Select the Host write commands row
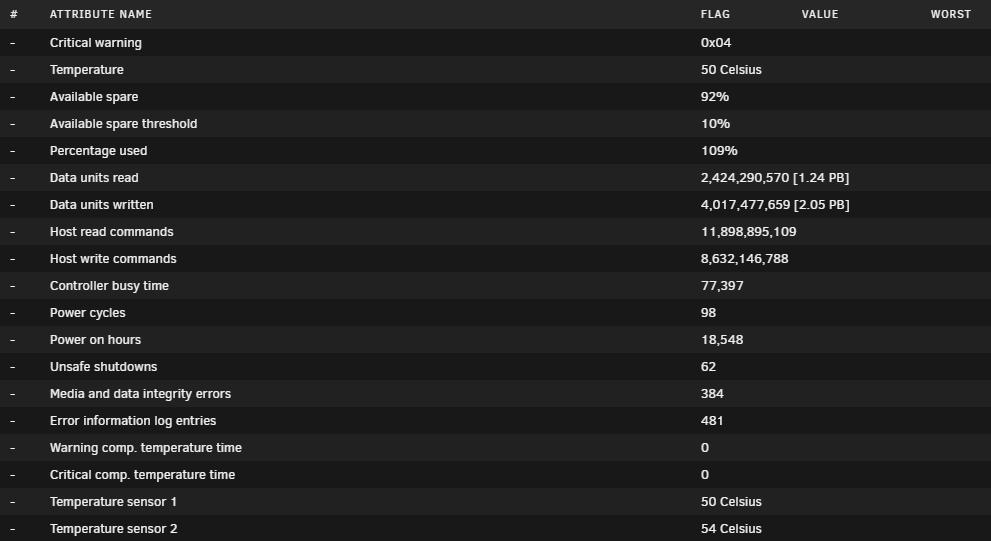Screen dimensions: 991x541 [496, 258]
